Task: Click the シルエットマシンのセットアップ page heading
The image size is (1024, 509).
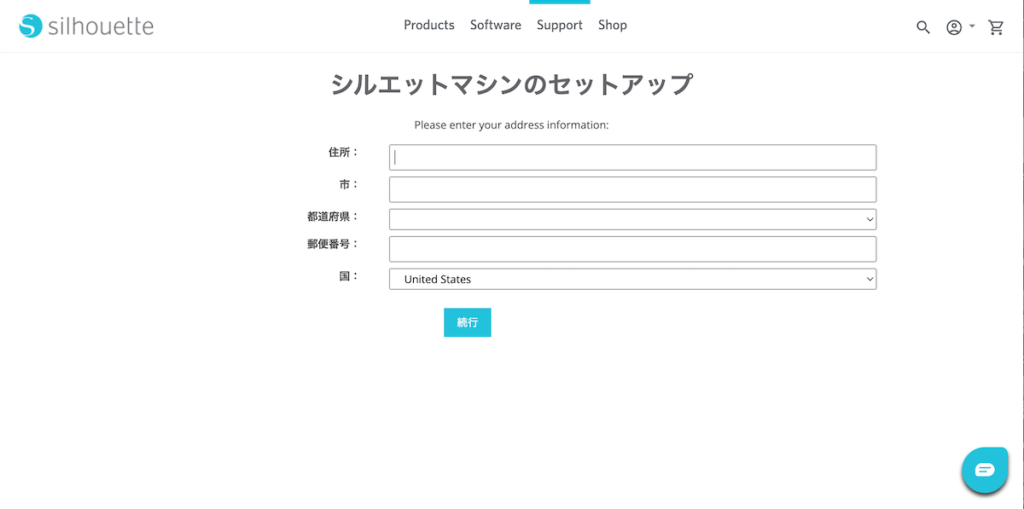Action: coord(511,84)
